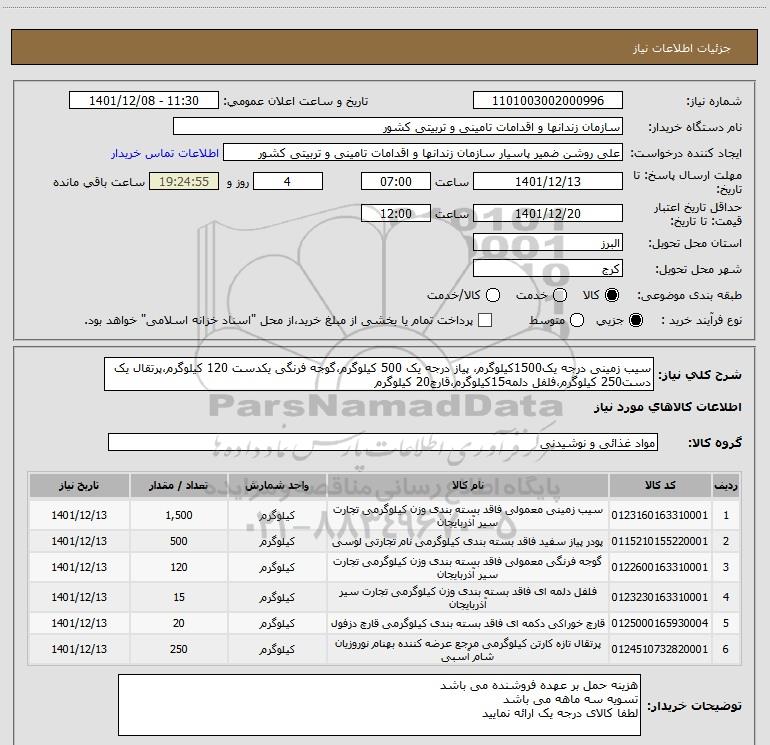Click the گروه کالا field مواد غذائی و نوشیدنی
The image size is (770, 745).
(x=383, y=442)
